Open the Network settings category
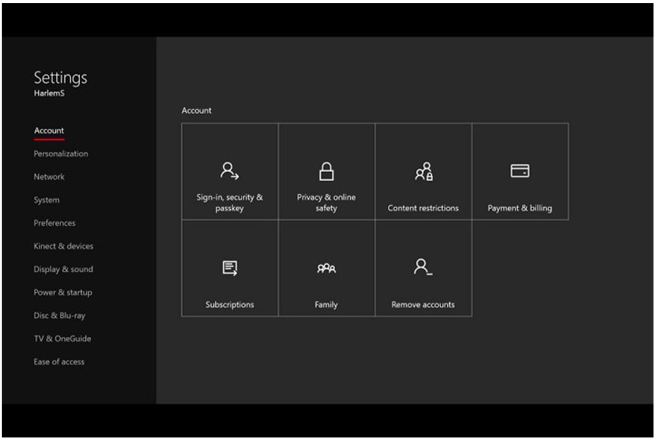The width and height of the screenshot is (664, 441). pyautogui.click(x=49, y=177)
